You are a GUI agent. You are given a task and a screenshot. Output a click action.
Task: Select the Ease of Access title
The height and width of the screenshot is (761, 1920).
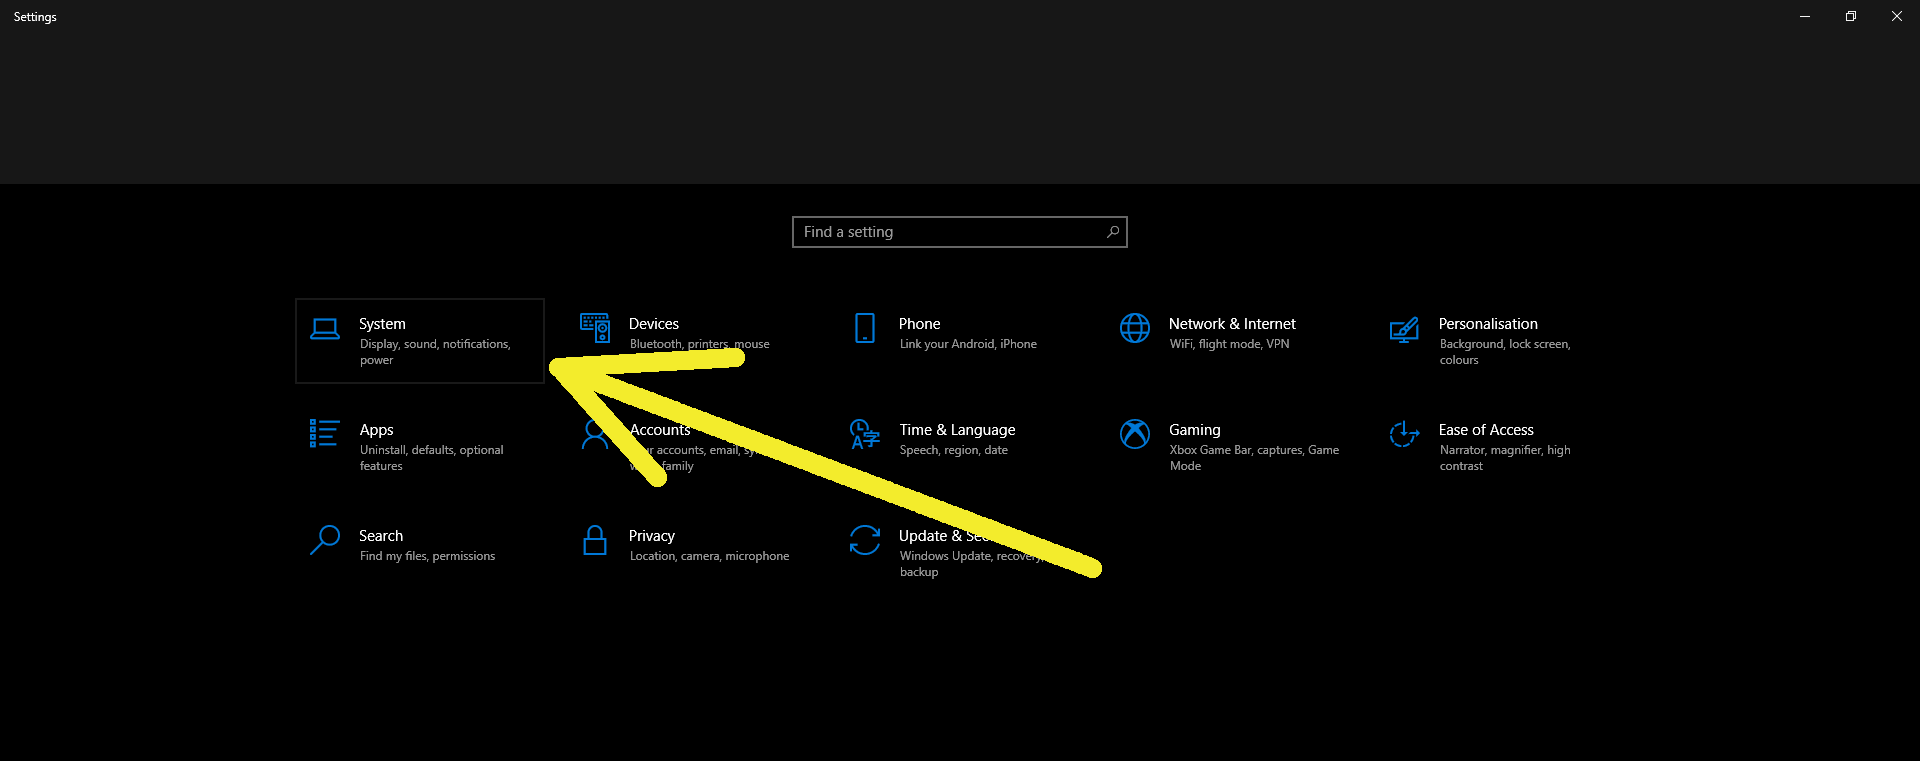1486,430
